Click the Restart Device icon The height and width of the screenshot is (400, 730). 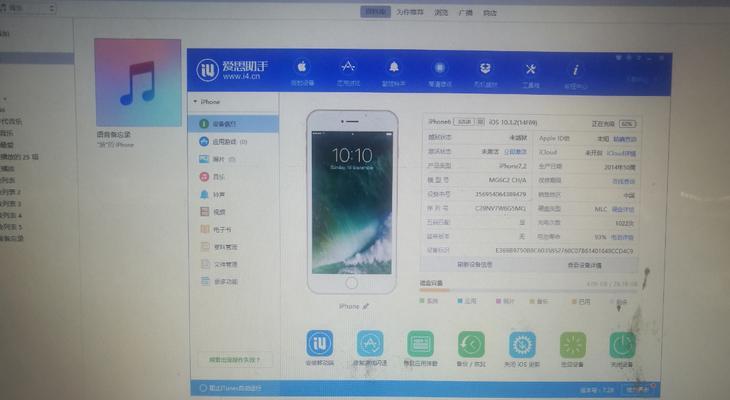pyautogui.click(x=573, y=346)
